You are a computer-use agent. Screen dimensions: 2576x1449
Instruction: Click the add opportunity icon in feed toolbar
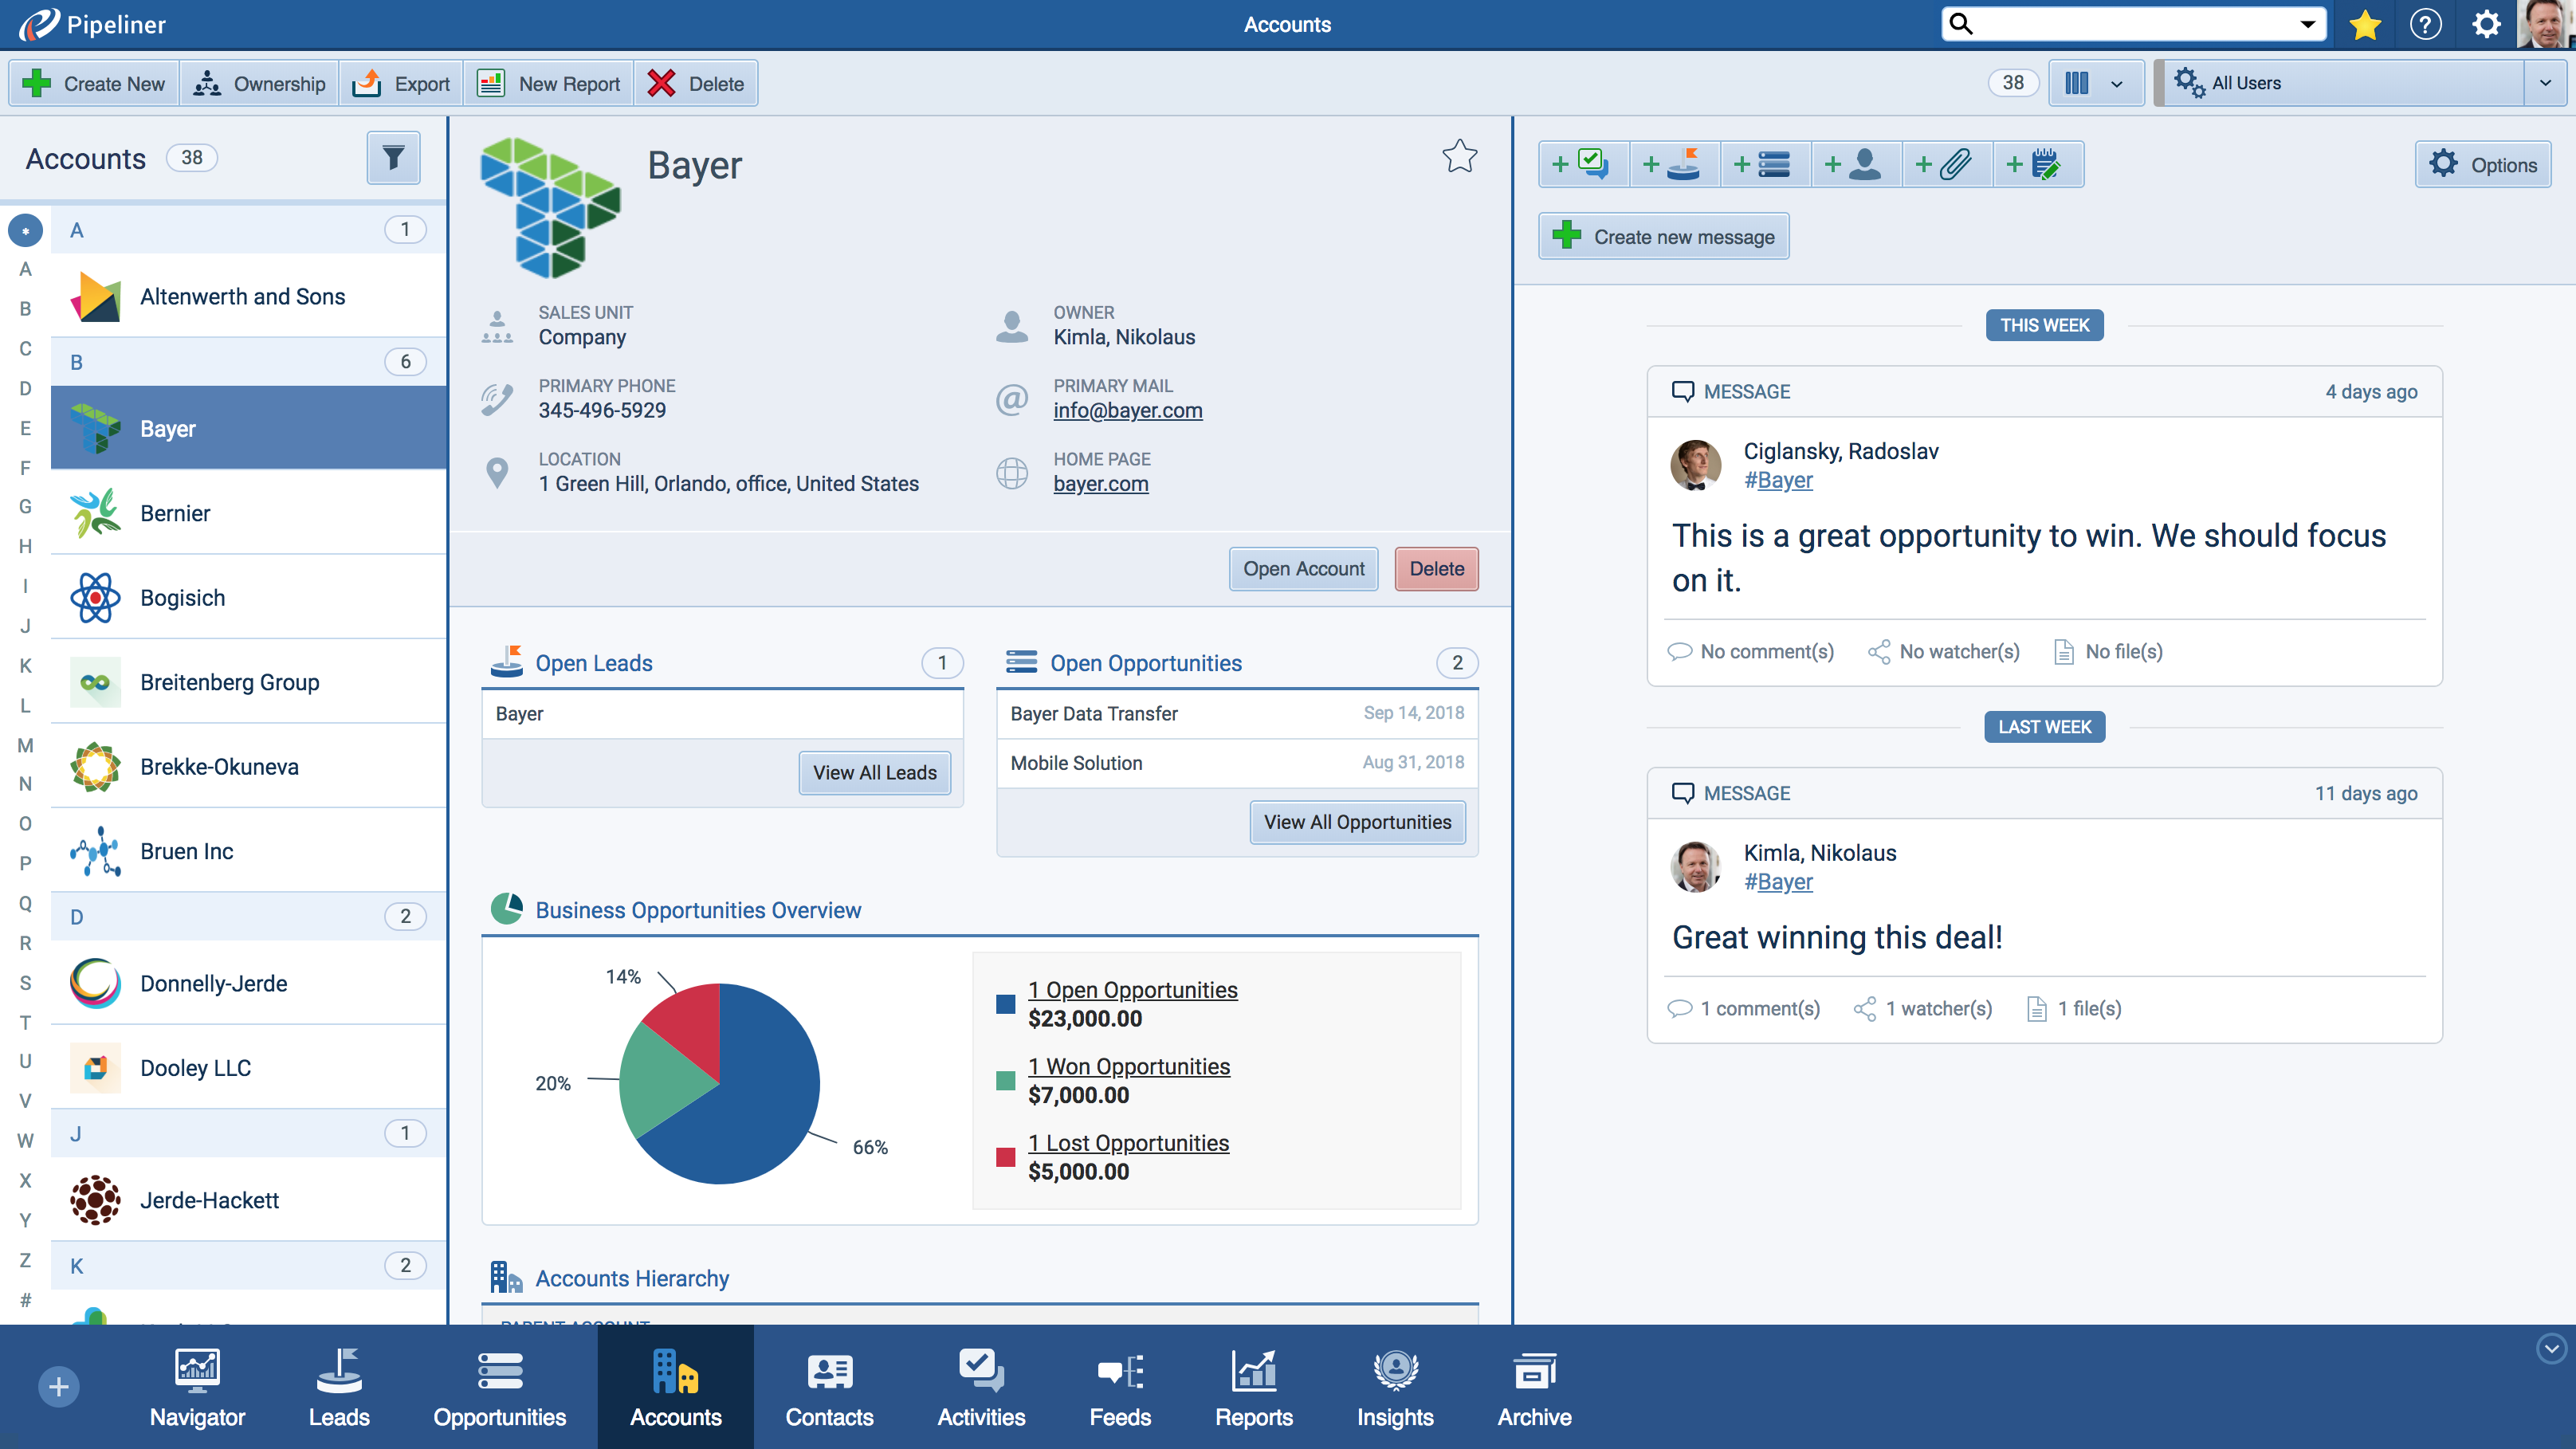click(1765, 164)
